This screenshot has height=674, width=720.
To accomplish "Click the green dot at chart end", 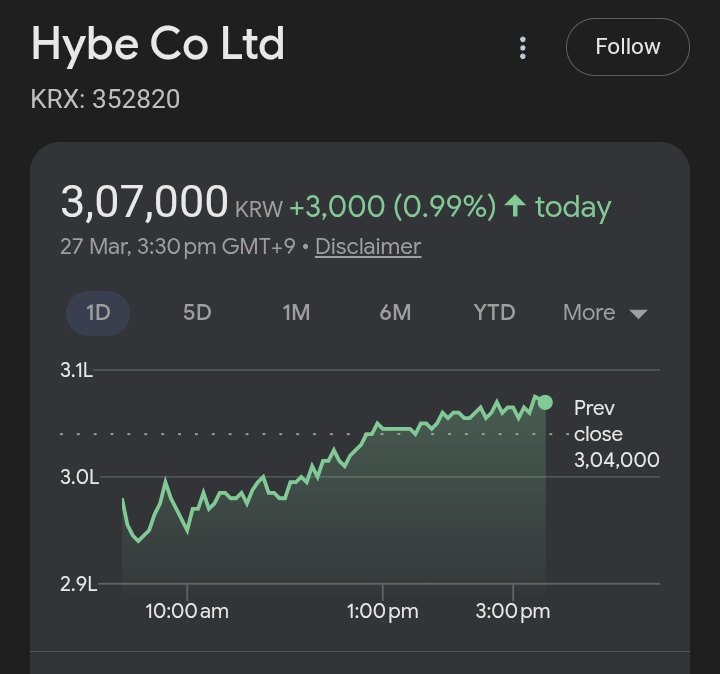I will pyautogui.click(x=545, y=402).
